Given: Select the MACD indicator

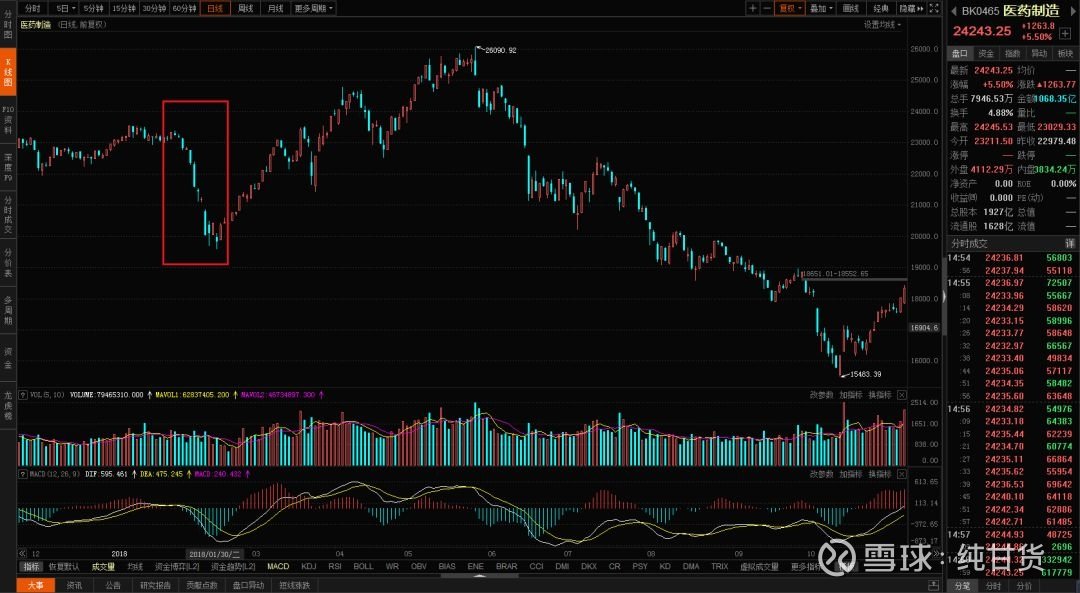Looking at the screenshot, I should click(278, 566).
